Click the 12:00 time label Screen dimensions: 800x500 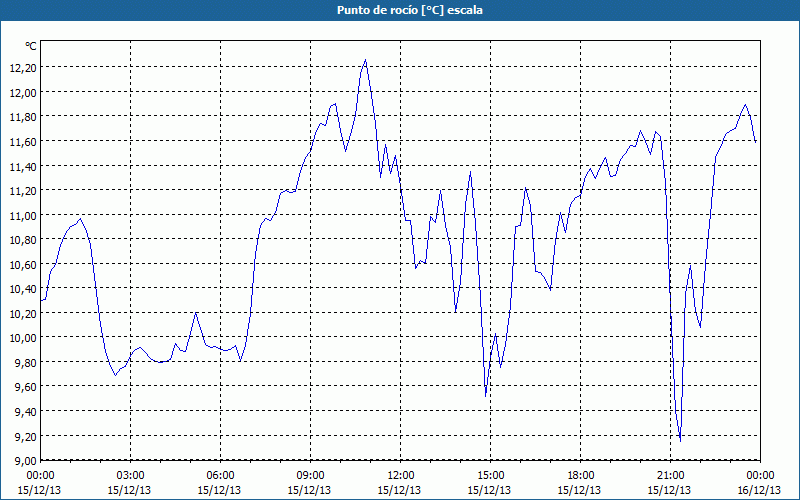tap(401, 475)
